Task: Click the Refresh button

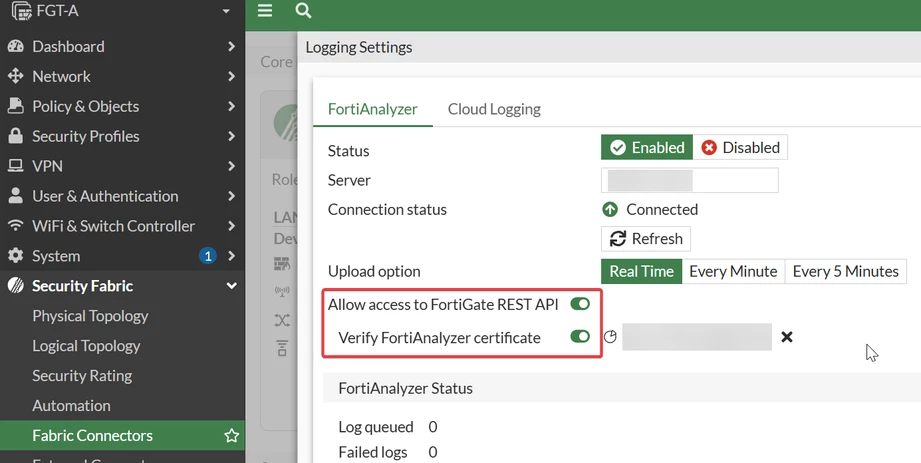Action: (x=646, y=239)
